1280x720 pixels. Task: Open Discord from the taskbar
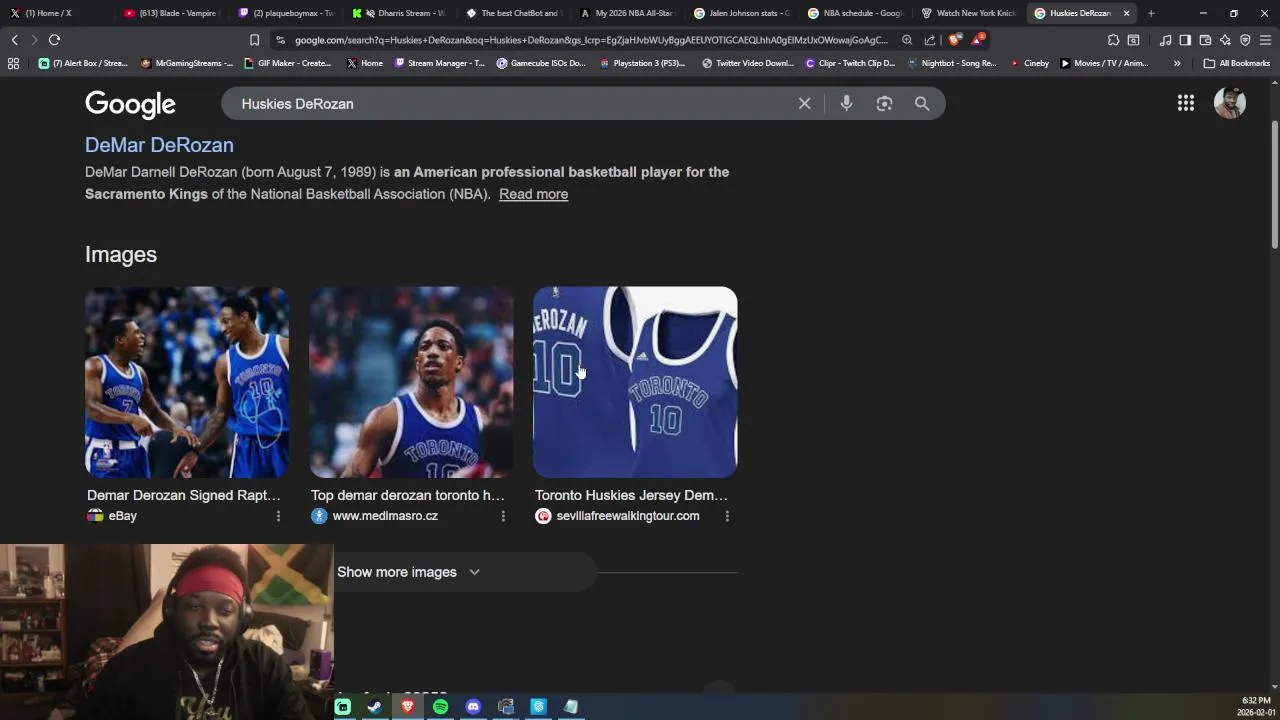click(473, 707)
